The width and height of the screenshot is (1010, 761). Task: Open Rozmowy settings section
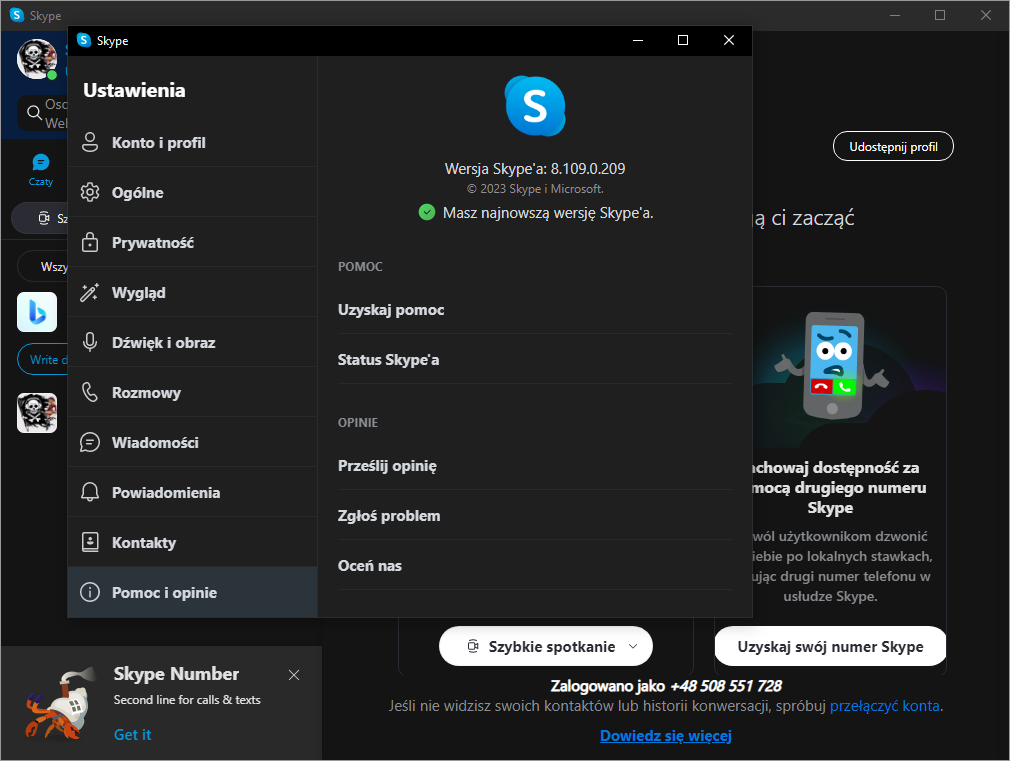click(192, 392)
